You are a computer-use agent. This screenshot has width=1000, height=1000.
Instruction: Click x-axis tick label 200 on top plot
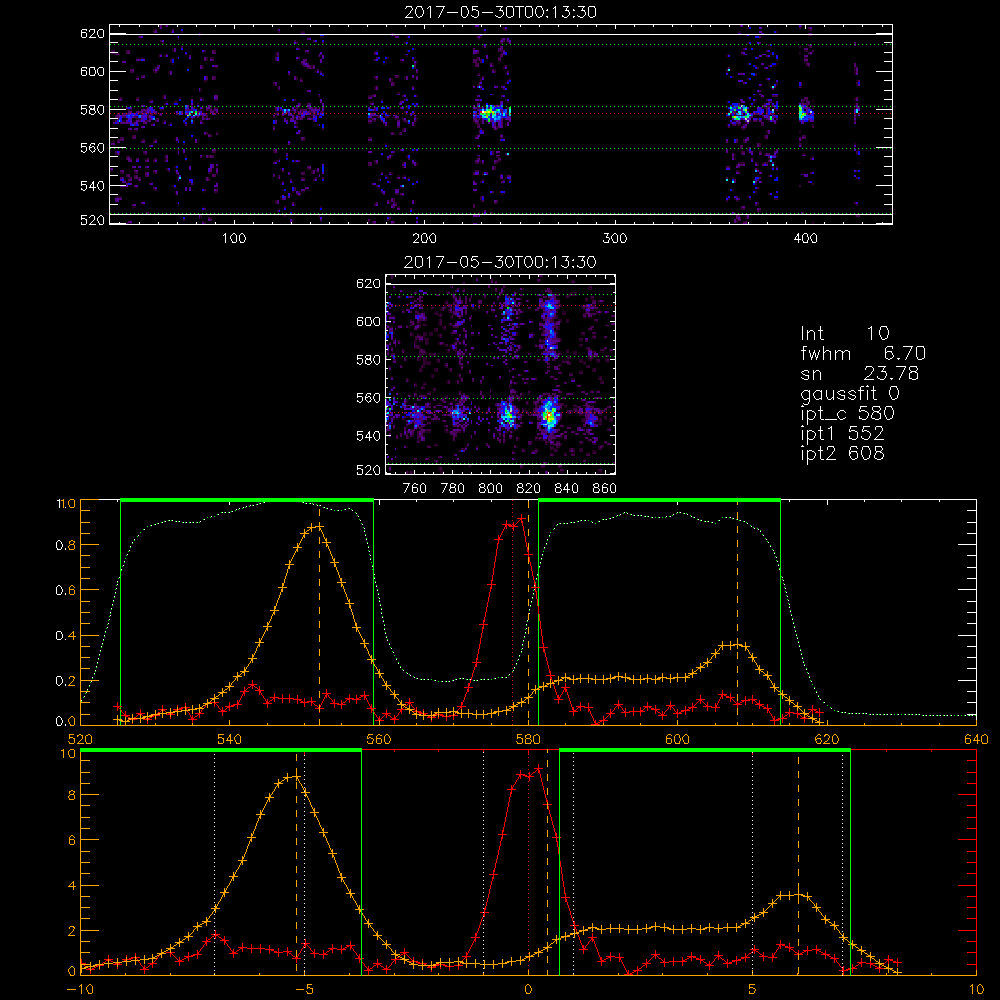[424, 239]
